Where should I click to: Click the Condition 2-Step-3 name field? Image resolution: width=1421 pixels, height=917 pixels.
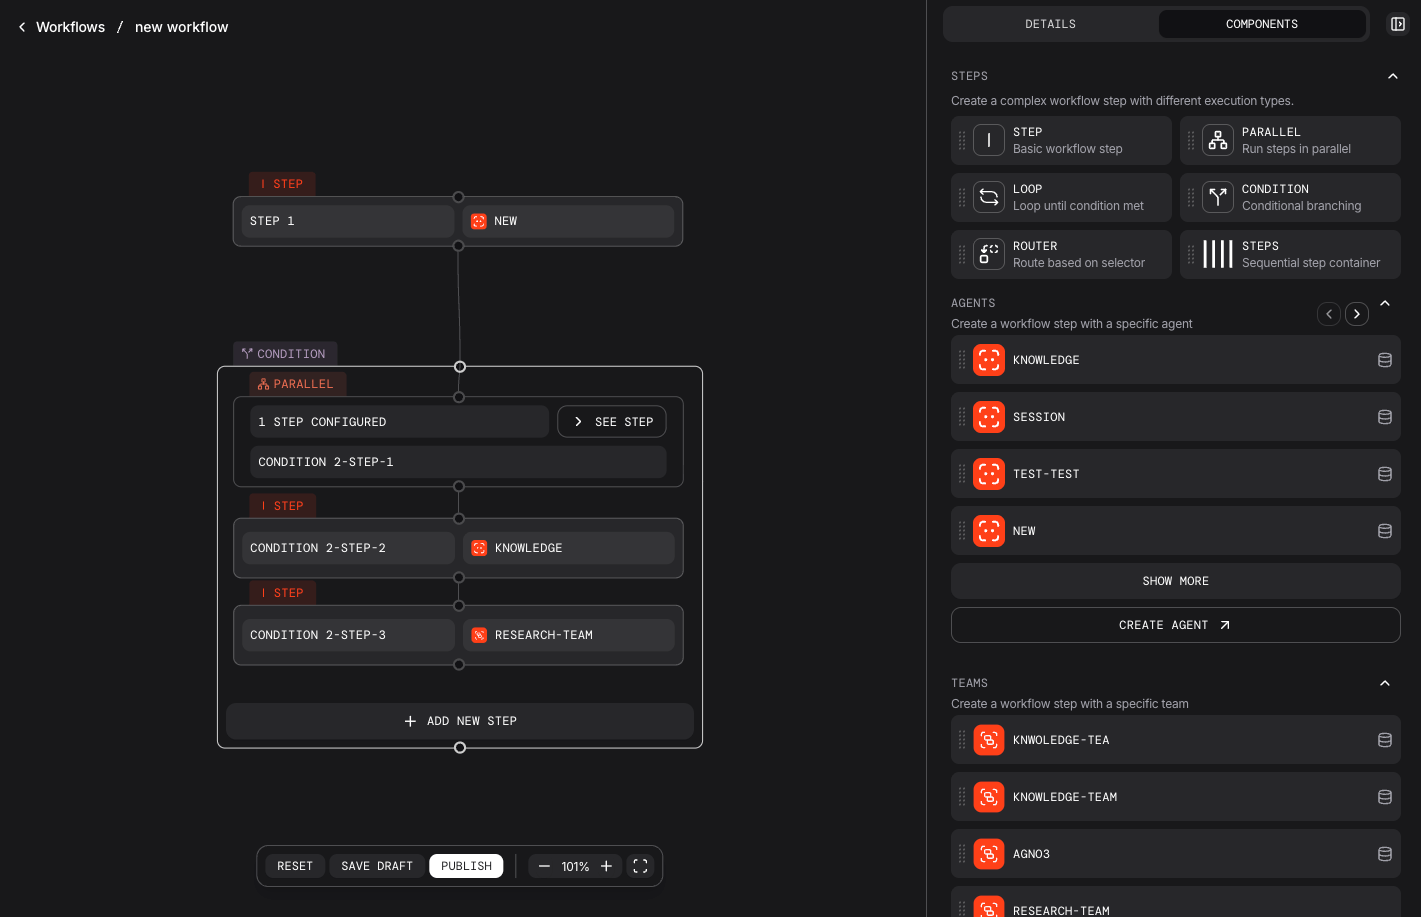click(x=348, y=635)
